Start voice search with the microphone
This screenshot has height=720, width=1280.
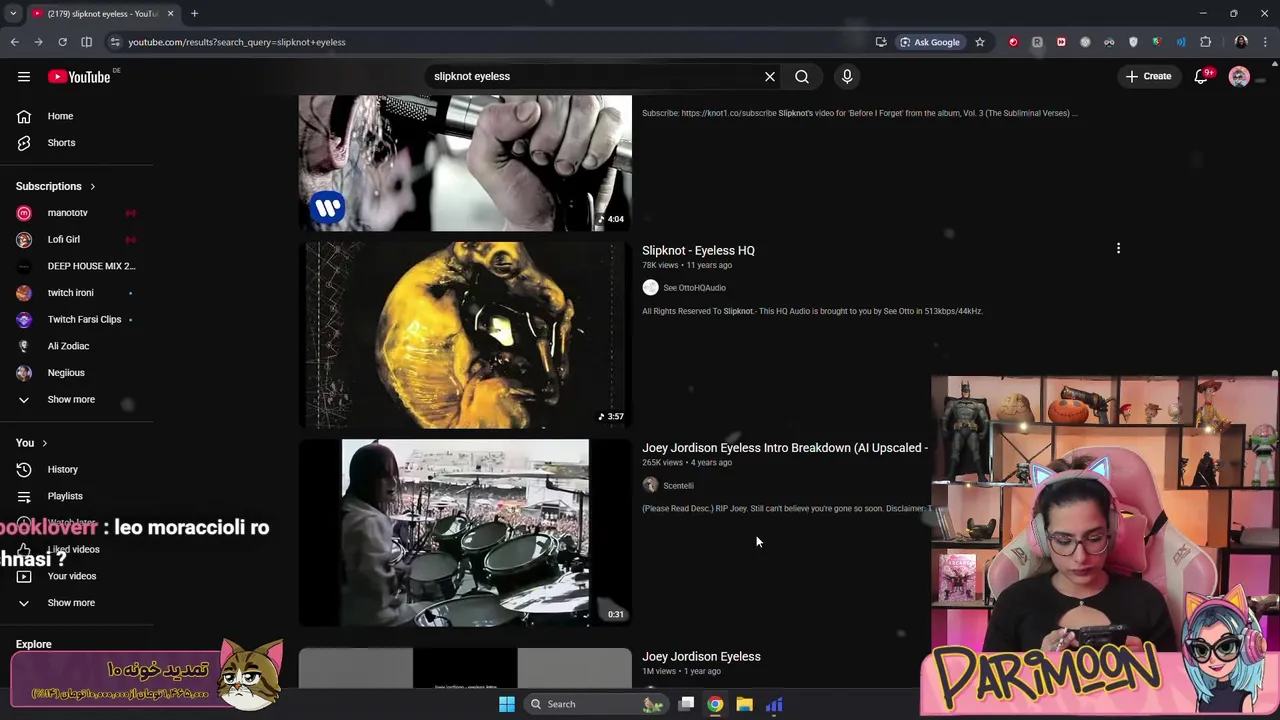tap(847, 76)
